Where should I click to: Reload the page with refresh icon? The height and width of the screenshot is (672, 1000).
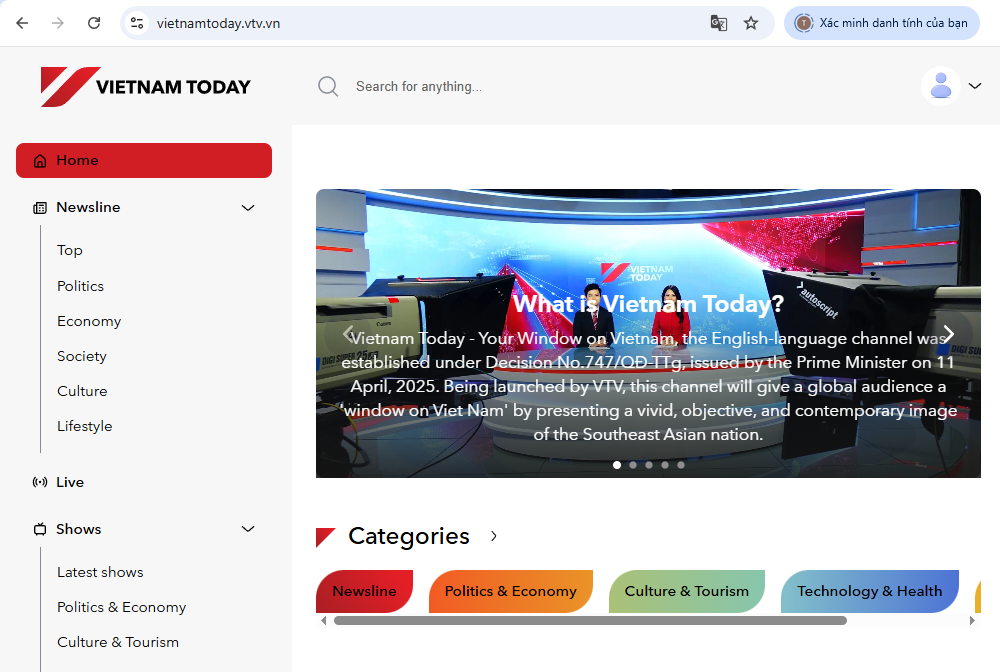[x=94, y=23]
